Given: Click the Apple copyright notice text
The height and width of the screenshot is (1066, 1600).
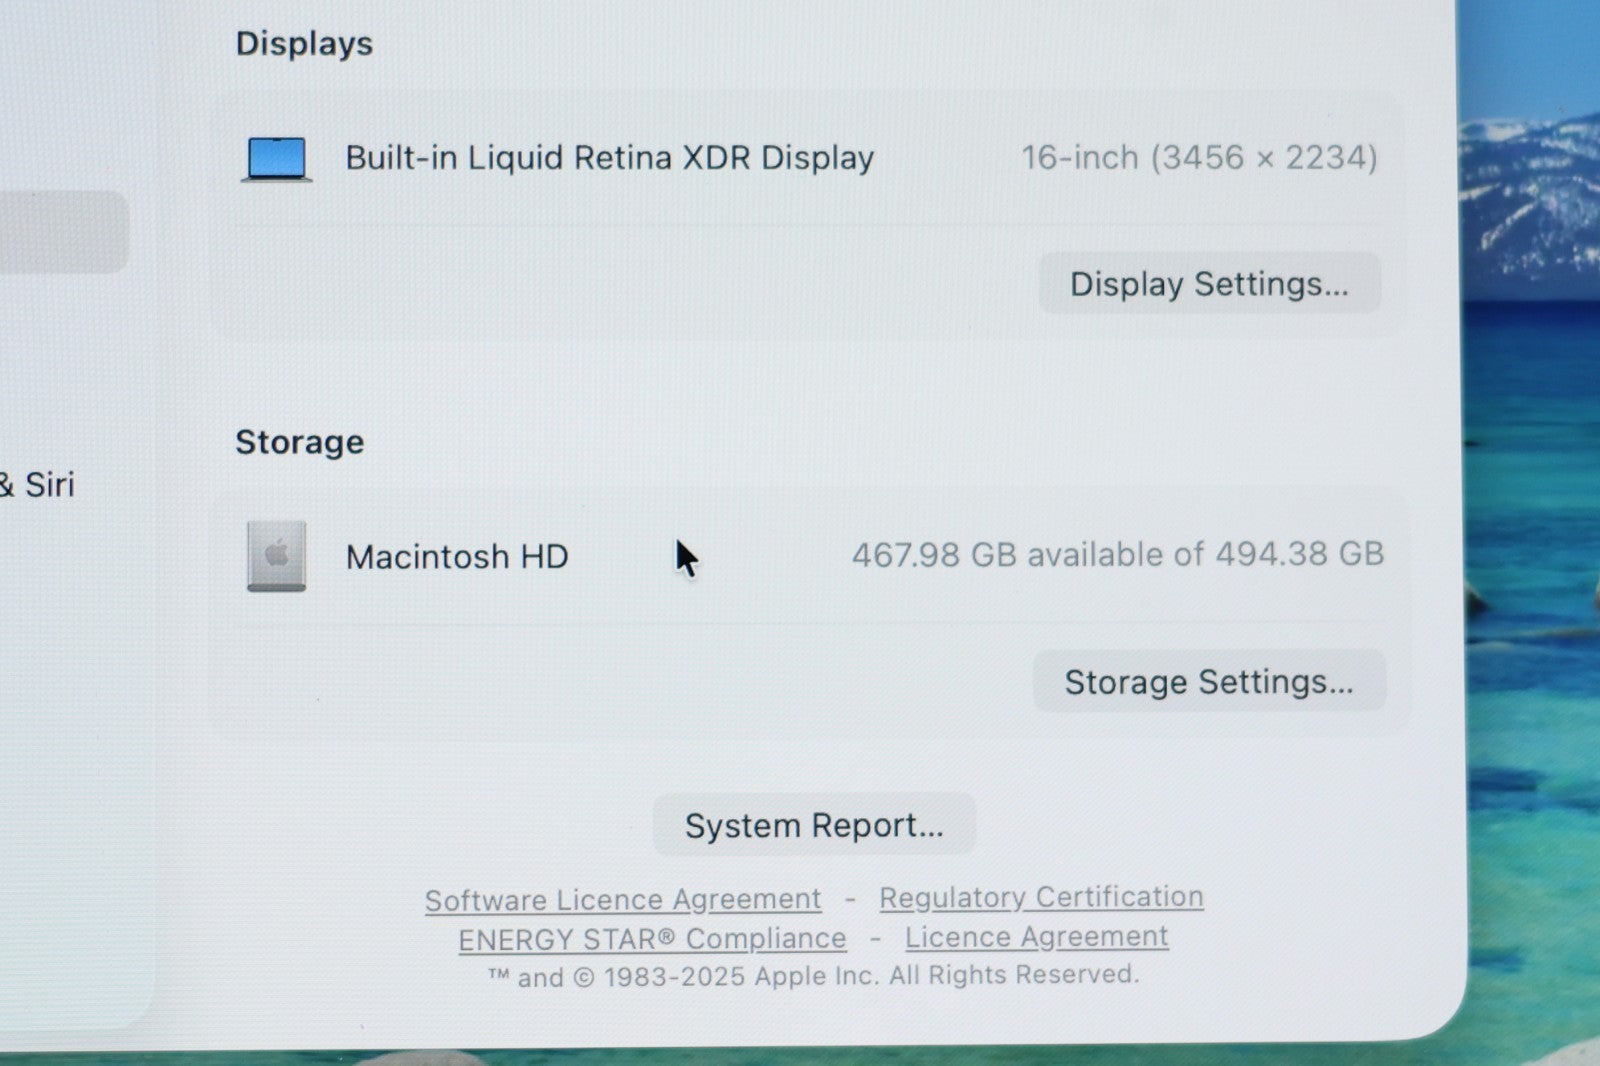Looking at the screenshot, I should 813,976.
